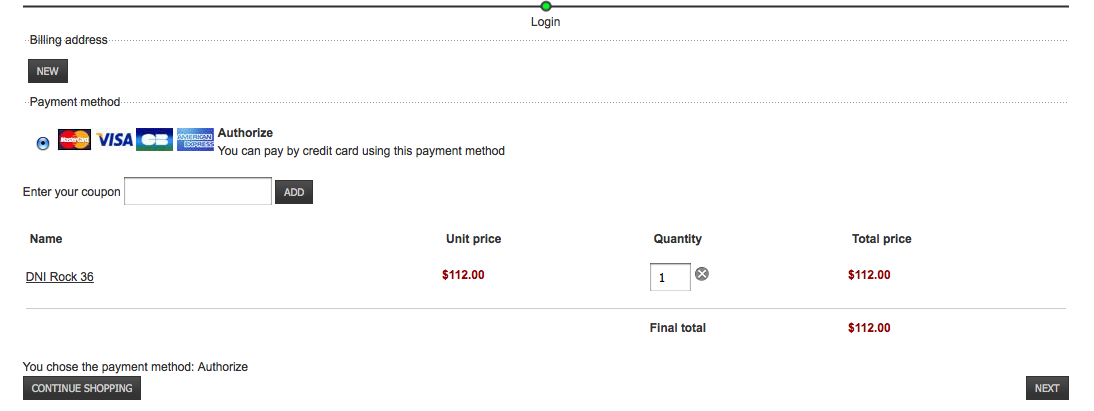
Task: Click the Quantity column header
Action: (678, 239)
